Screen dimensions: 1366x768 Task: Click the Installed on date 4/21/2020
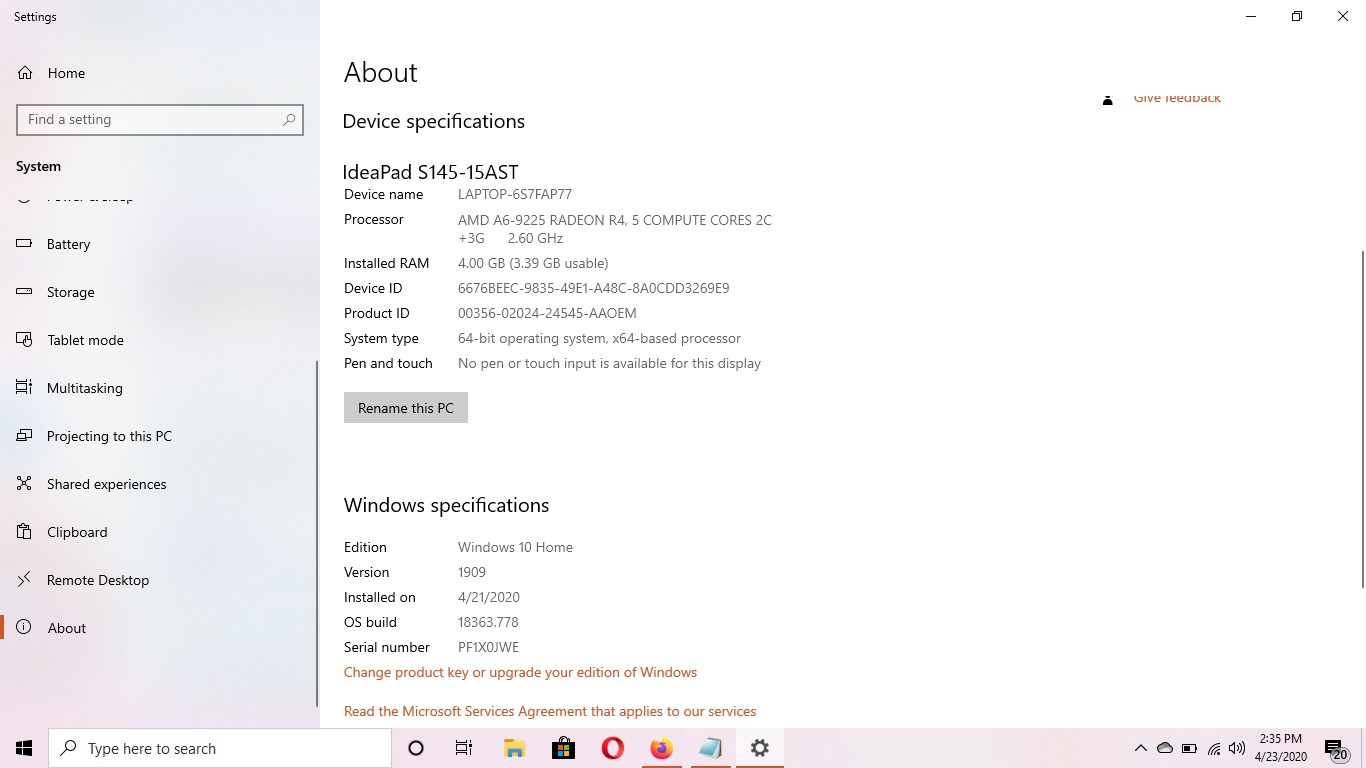click(489, 597)
